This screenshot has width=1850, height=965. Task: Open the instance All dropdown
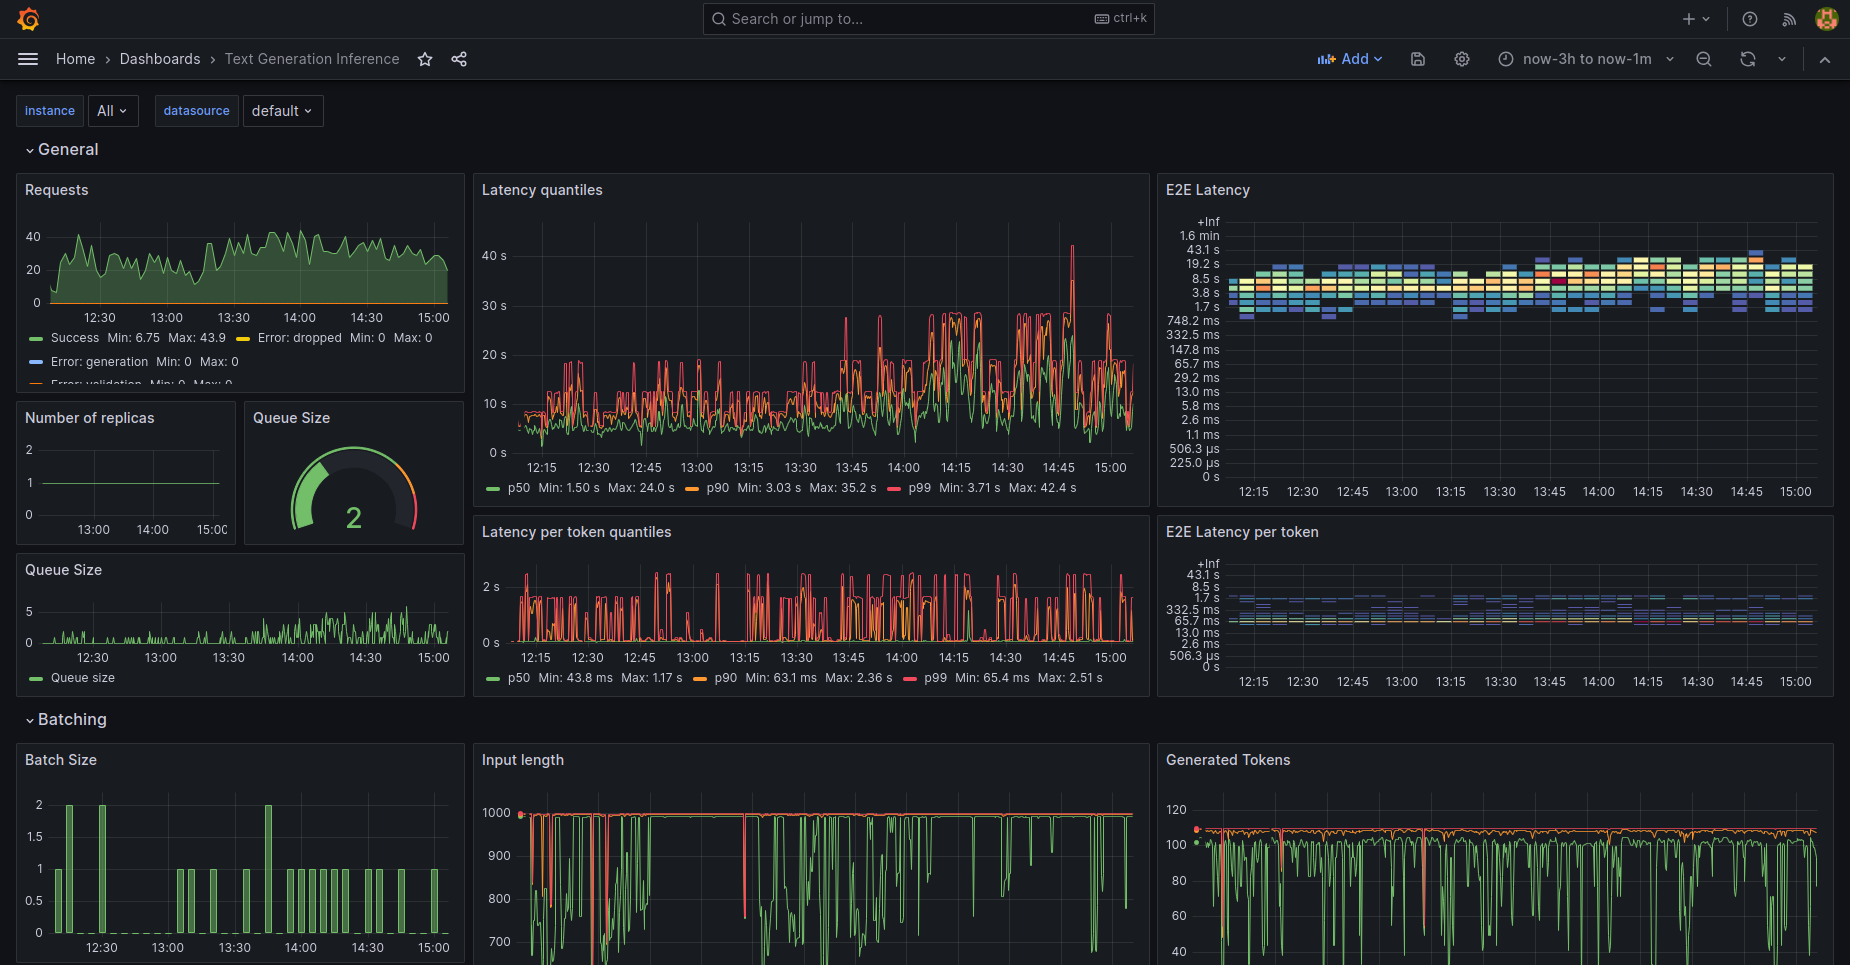[112, 111]
